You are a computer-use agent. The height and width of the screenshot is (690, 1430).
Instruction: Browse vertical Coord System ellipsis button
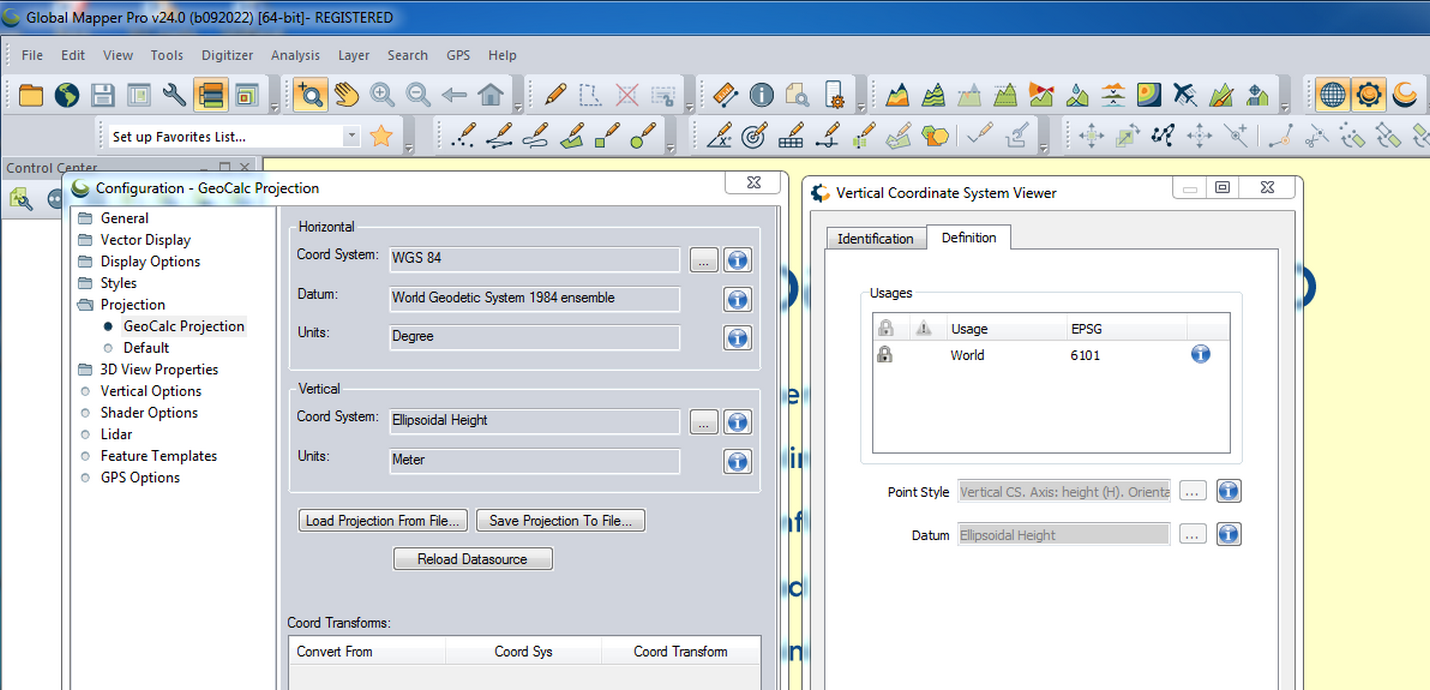[x=704, y=422]
